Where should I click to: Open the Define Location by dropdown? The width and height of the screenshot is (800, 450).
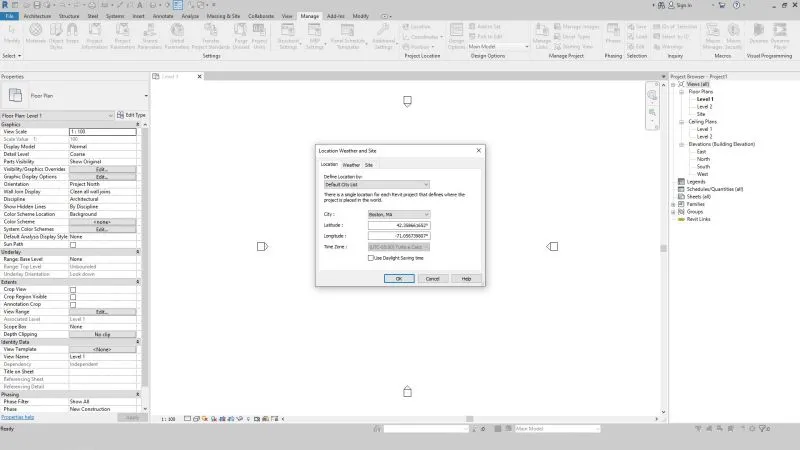click(x=377, y=185)
